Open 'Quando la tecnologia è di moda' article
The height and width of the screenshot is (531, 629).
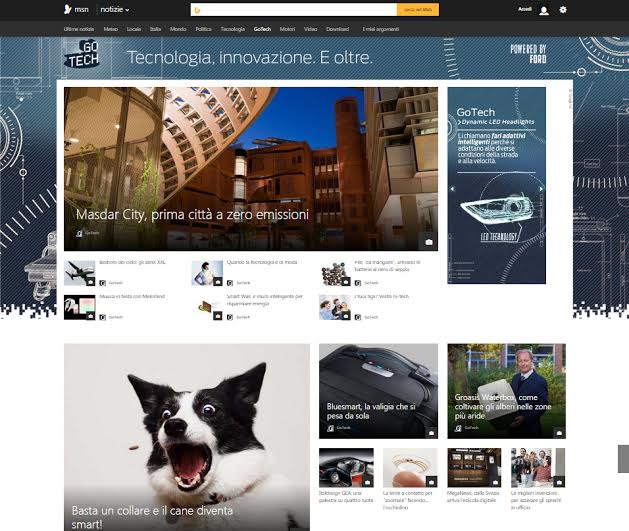pyautogui.click(x=262, y=262)
